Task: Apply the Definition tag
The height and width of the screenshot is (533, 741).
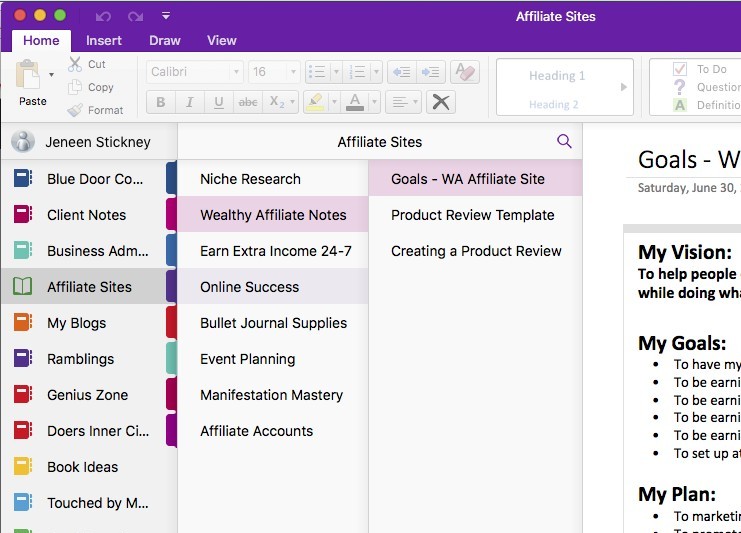Action: pos(707,105)
